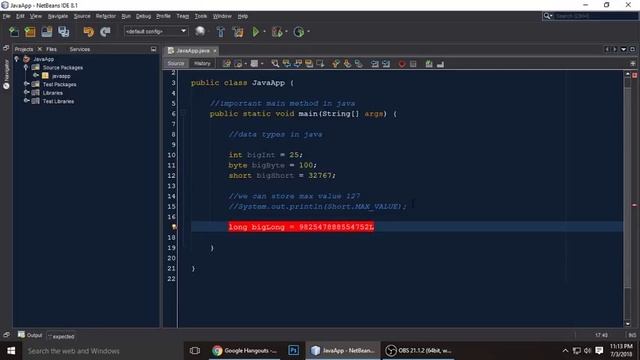Click the red Start Macro Recording icon
Image resolution: width=640 pixels, height=360 pixels.
402,64
